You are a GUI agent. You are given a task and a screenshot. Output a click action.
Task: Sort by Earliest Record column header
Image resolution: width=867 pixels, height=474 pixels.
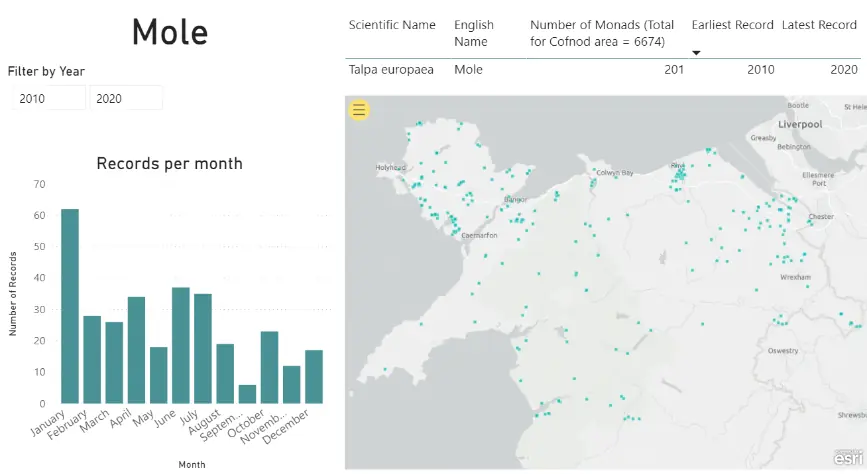tap(732, 25)
